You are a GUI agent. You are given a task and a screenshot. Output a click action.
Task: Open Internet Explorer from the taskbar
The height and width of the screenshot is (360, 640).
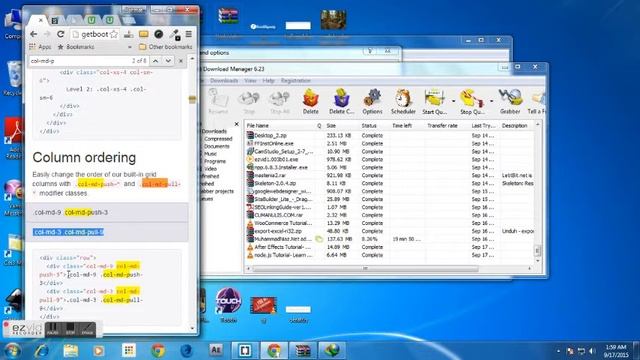(x=42, y=350)
